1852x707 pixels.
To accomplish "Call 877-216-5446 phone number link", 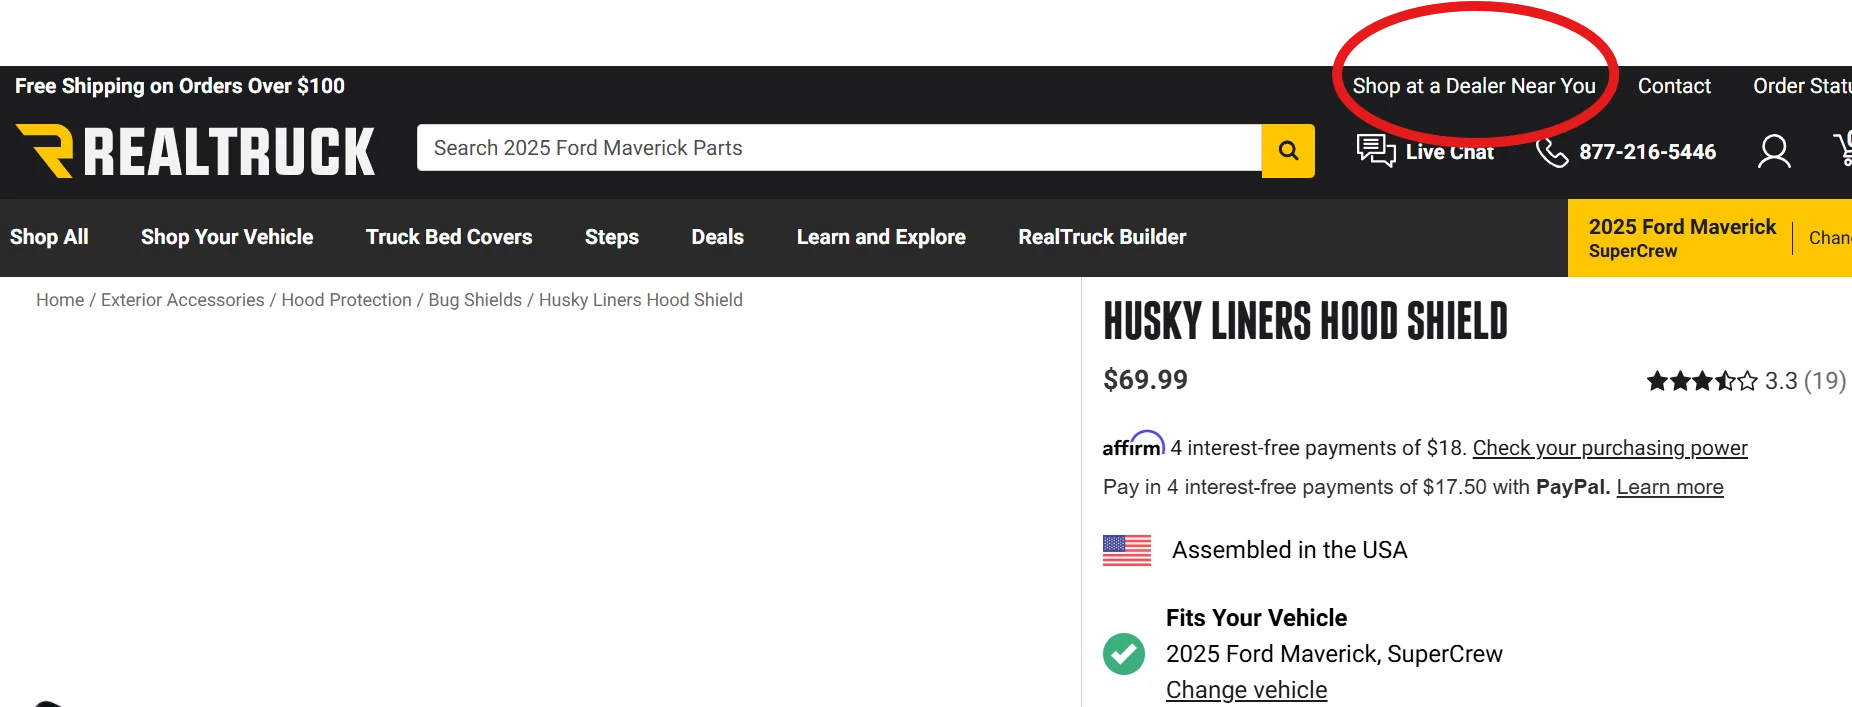I will coord(1647,152).
